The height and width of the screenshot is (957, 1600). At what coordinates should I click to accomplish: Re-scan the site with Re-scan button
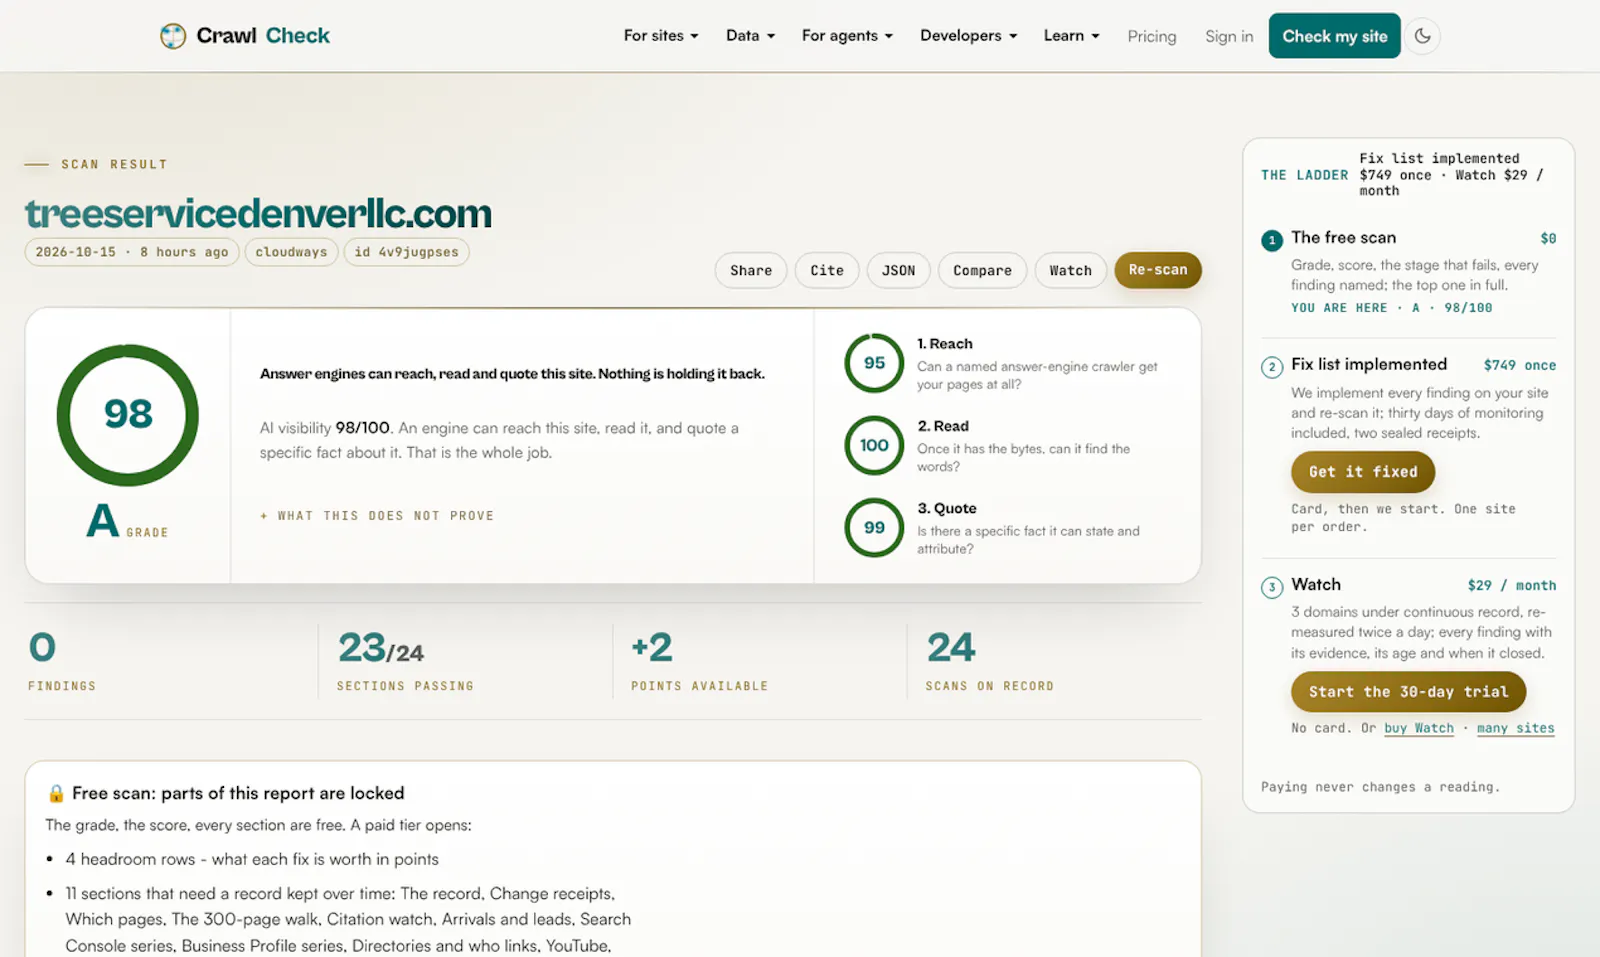click(1158, 270)
